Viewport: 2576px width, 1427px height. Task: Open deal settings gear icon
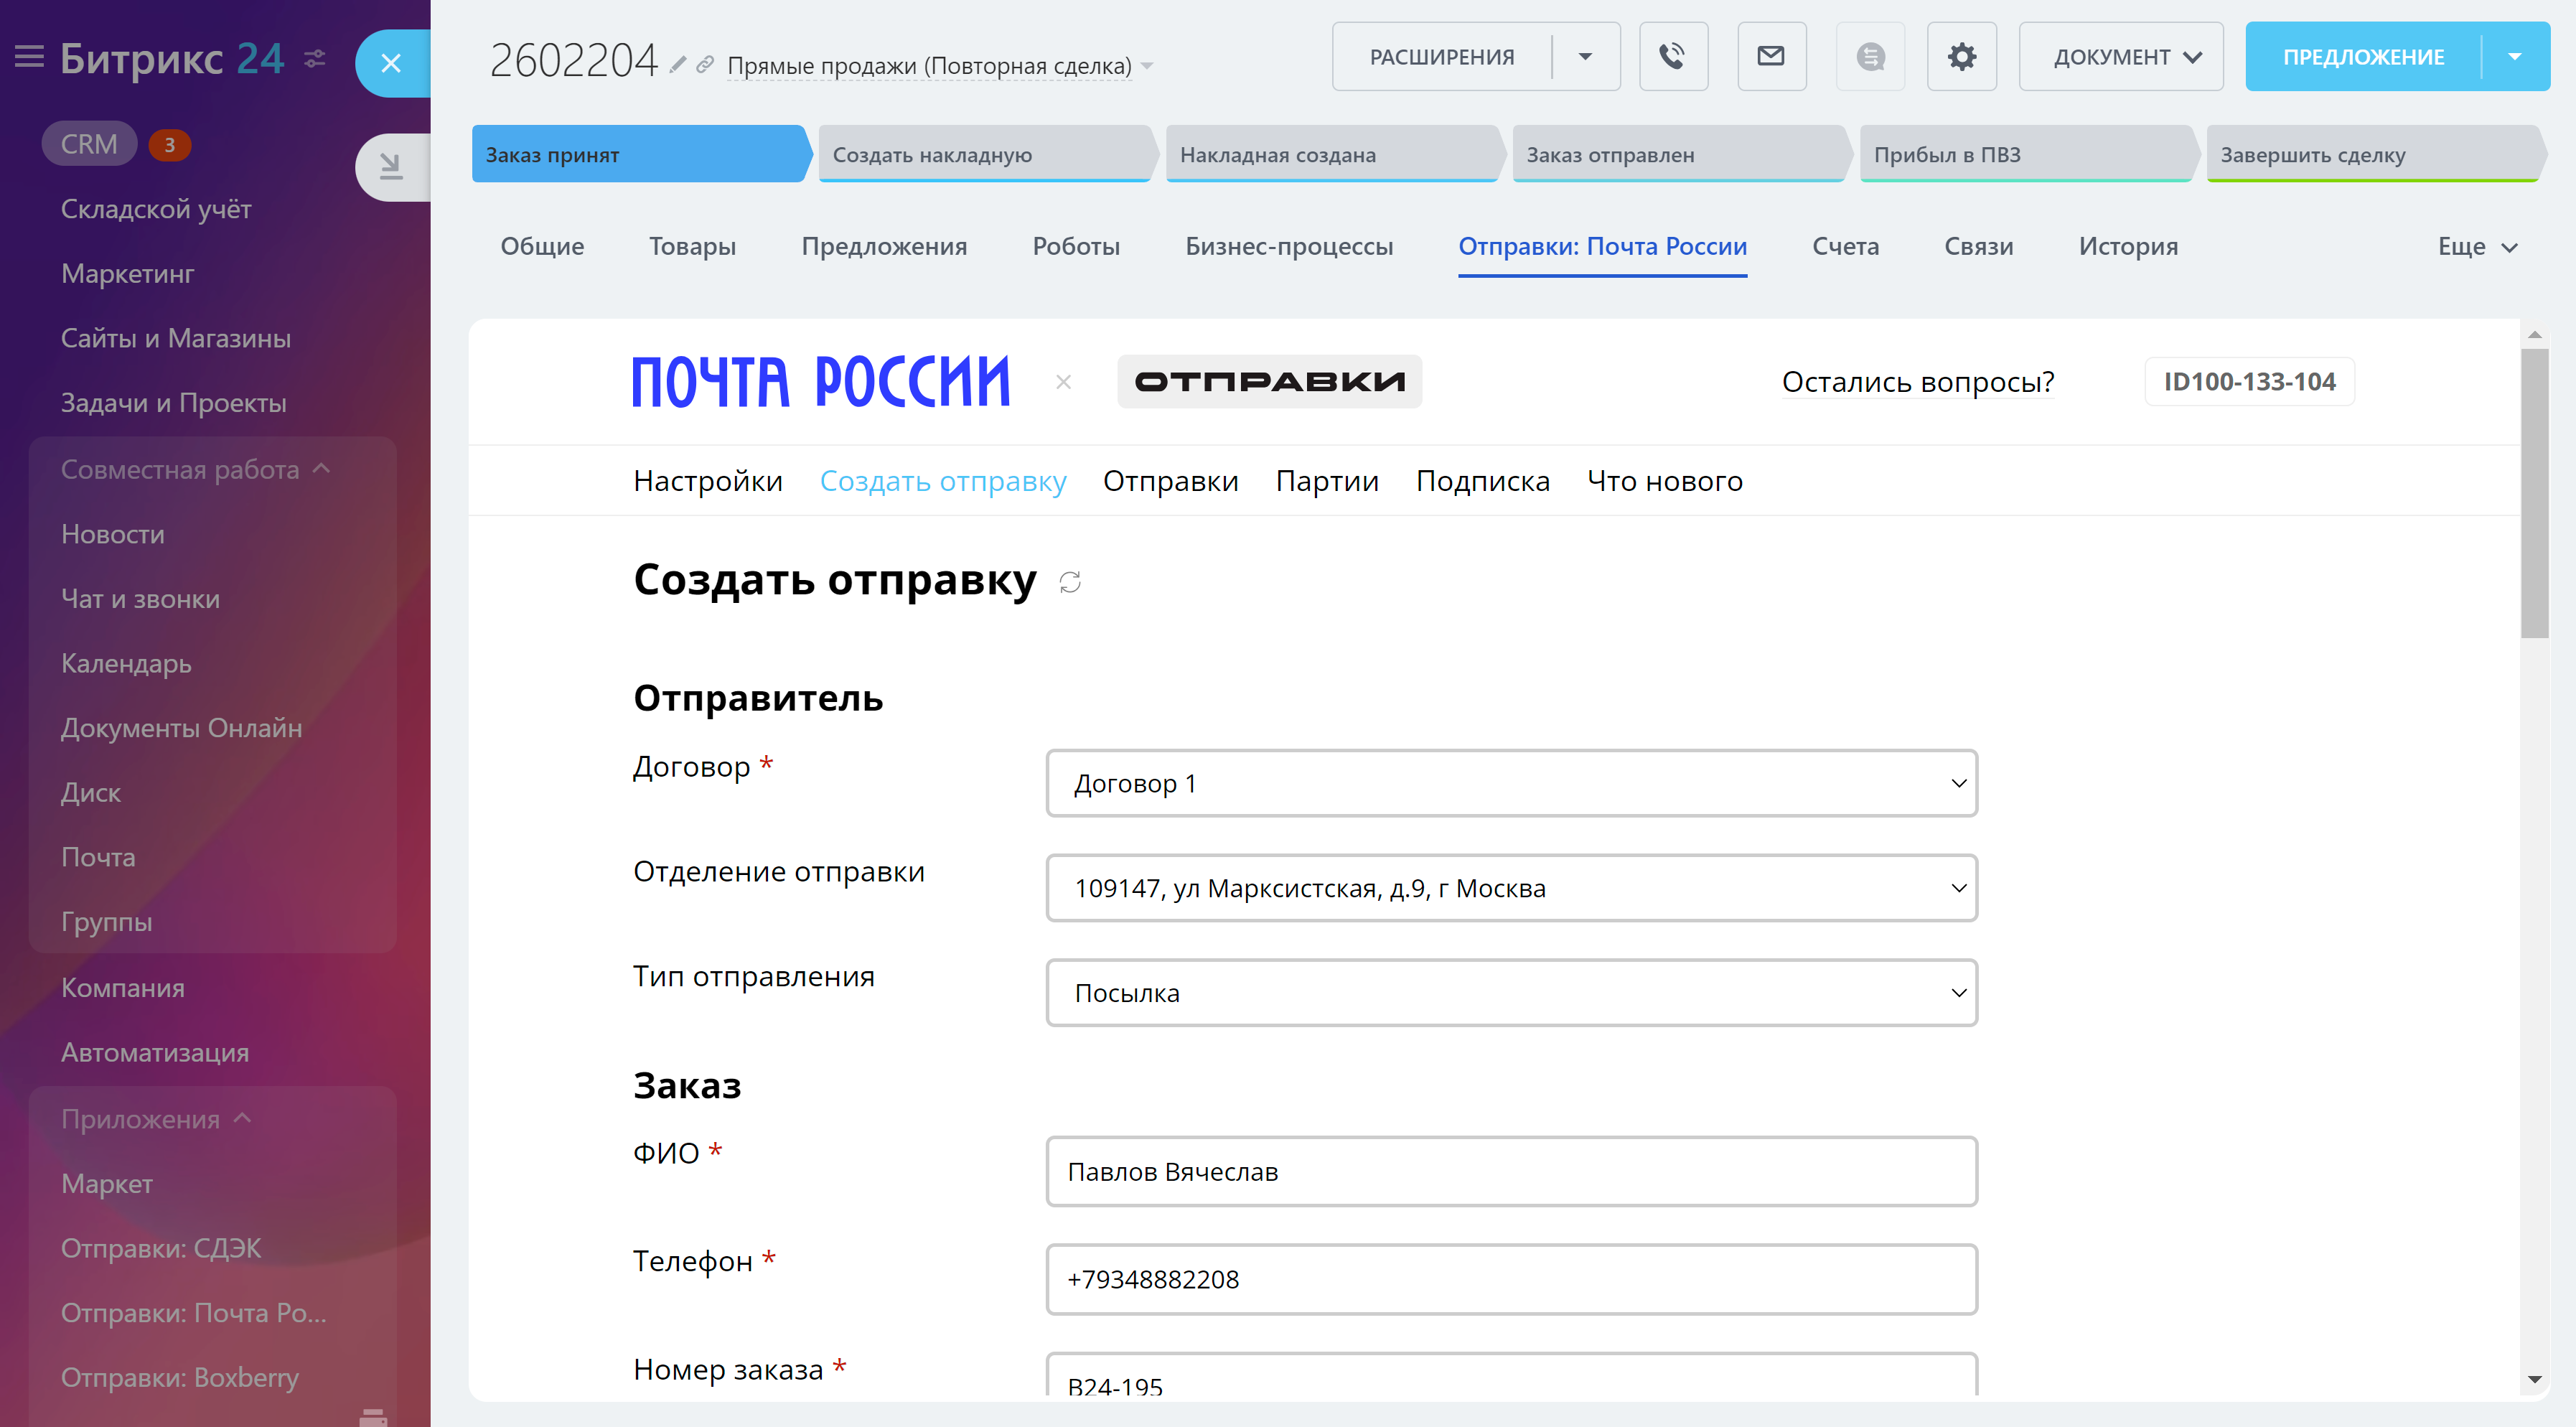click(x=1961, y=57)
